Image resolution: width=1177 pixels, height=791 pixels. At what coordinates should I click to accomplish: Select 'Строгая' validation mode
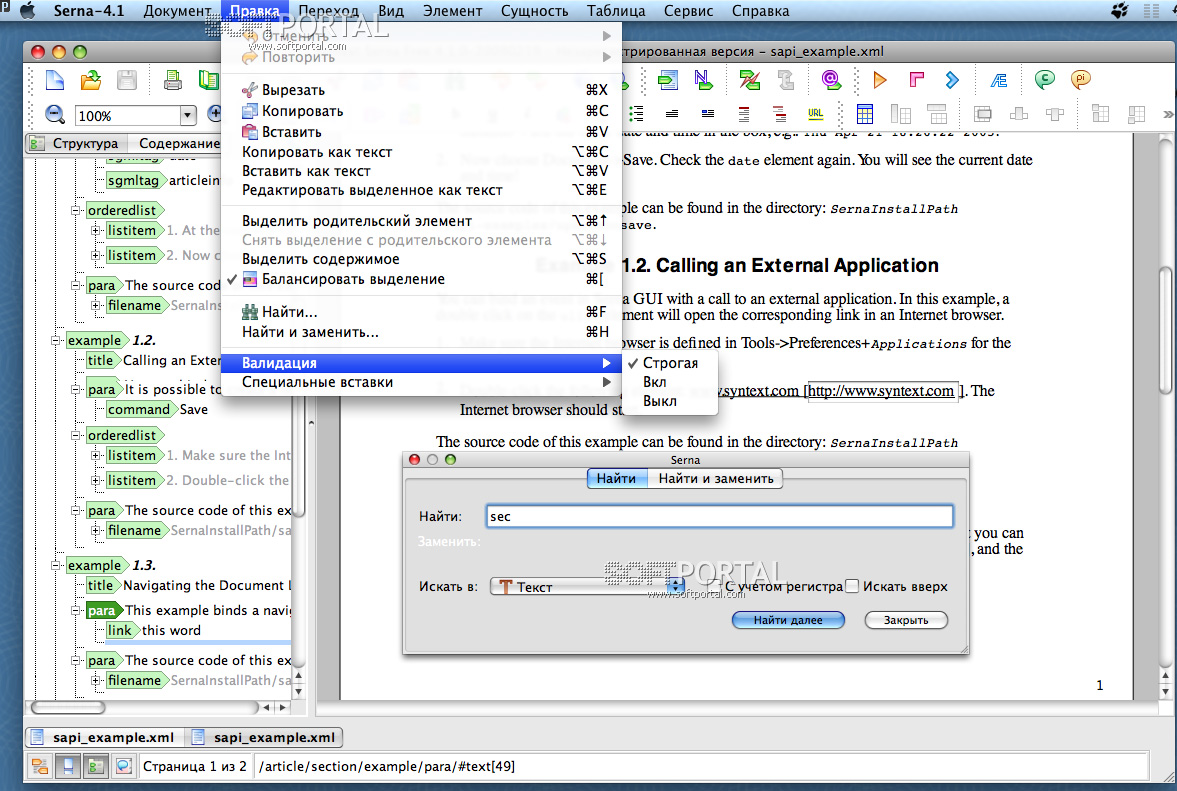coord(670,363)
